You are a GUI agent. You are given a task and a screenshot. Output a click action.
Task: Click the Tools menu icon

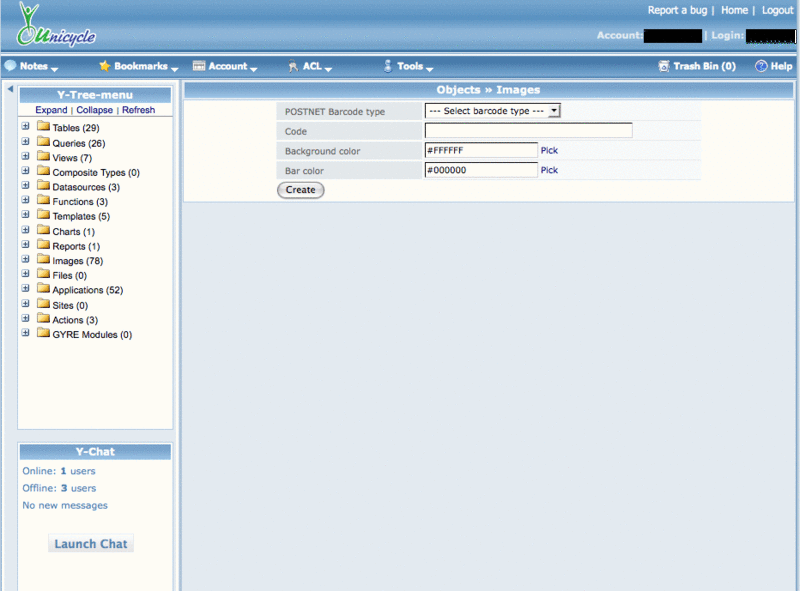click(x=388, y=66)
